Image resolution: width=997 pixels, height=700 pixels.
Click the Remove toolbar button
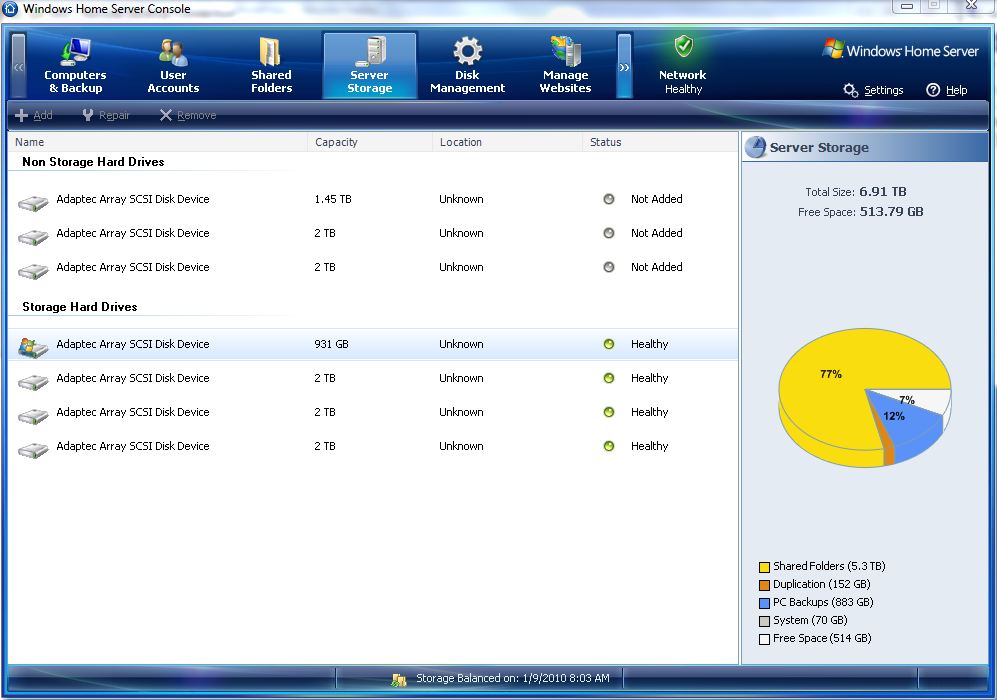[x=187, y=115]
